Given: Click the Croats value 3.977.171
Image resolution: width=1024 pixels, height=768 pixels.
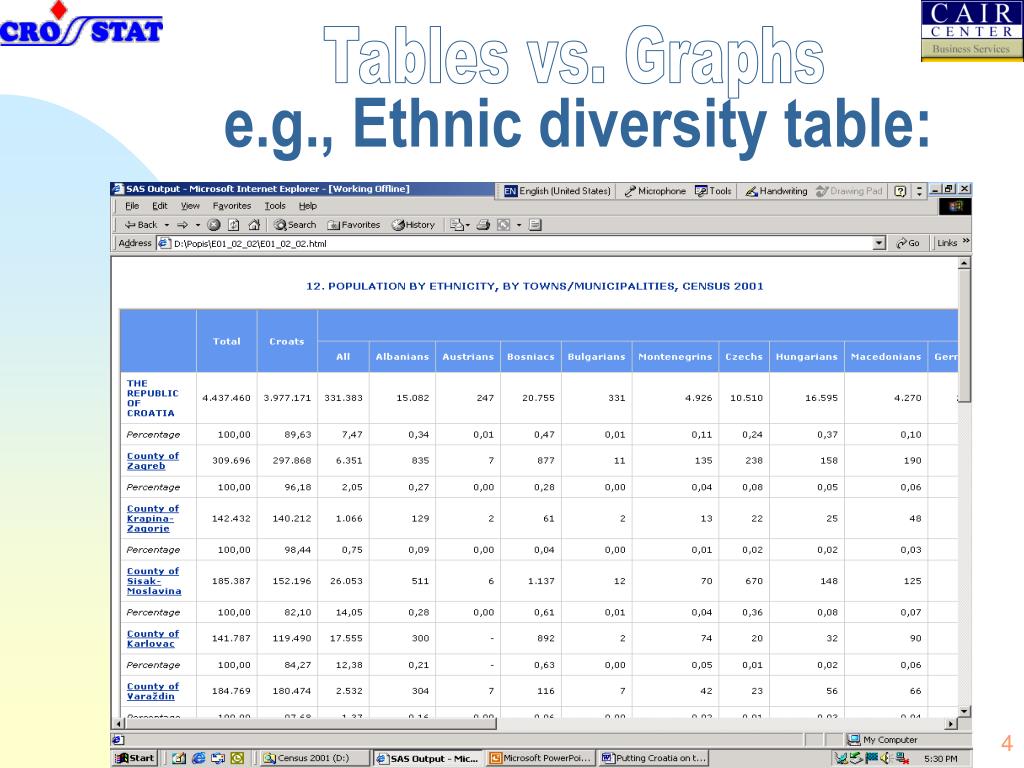Looking at the screenshot, I should (287, 398).
